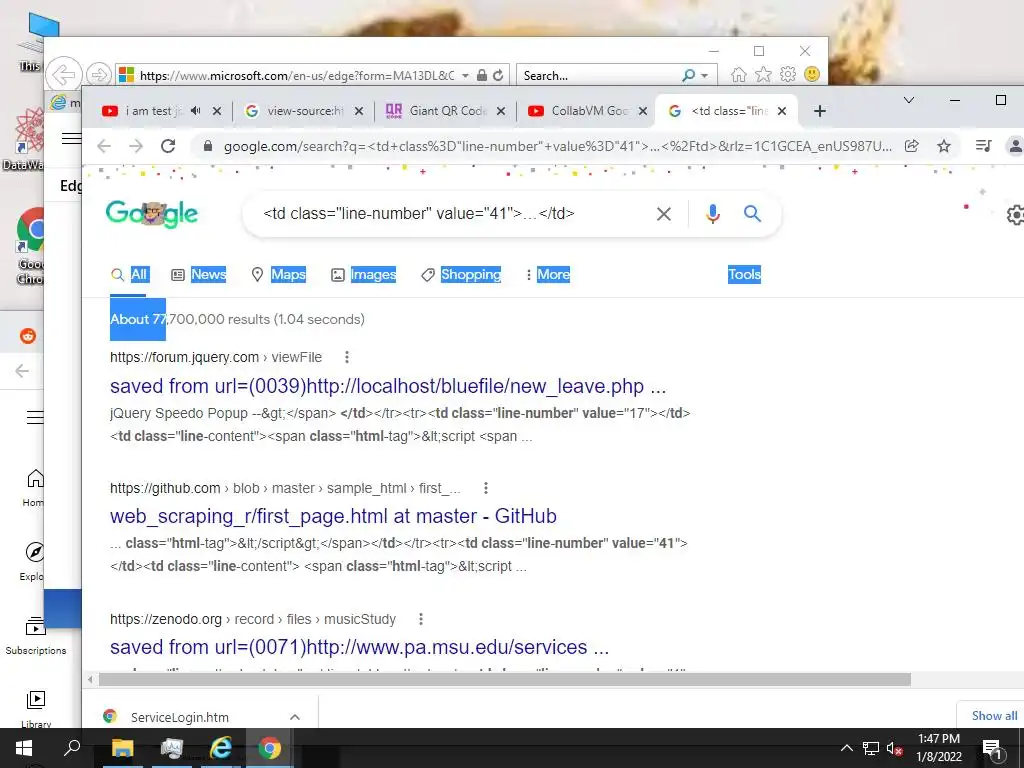Switch to Internet Explorer on the taskbar
This screenshot has width=1024, height=768.
[x=221, y=748]
